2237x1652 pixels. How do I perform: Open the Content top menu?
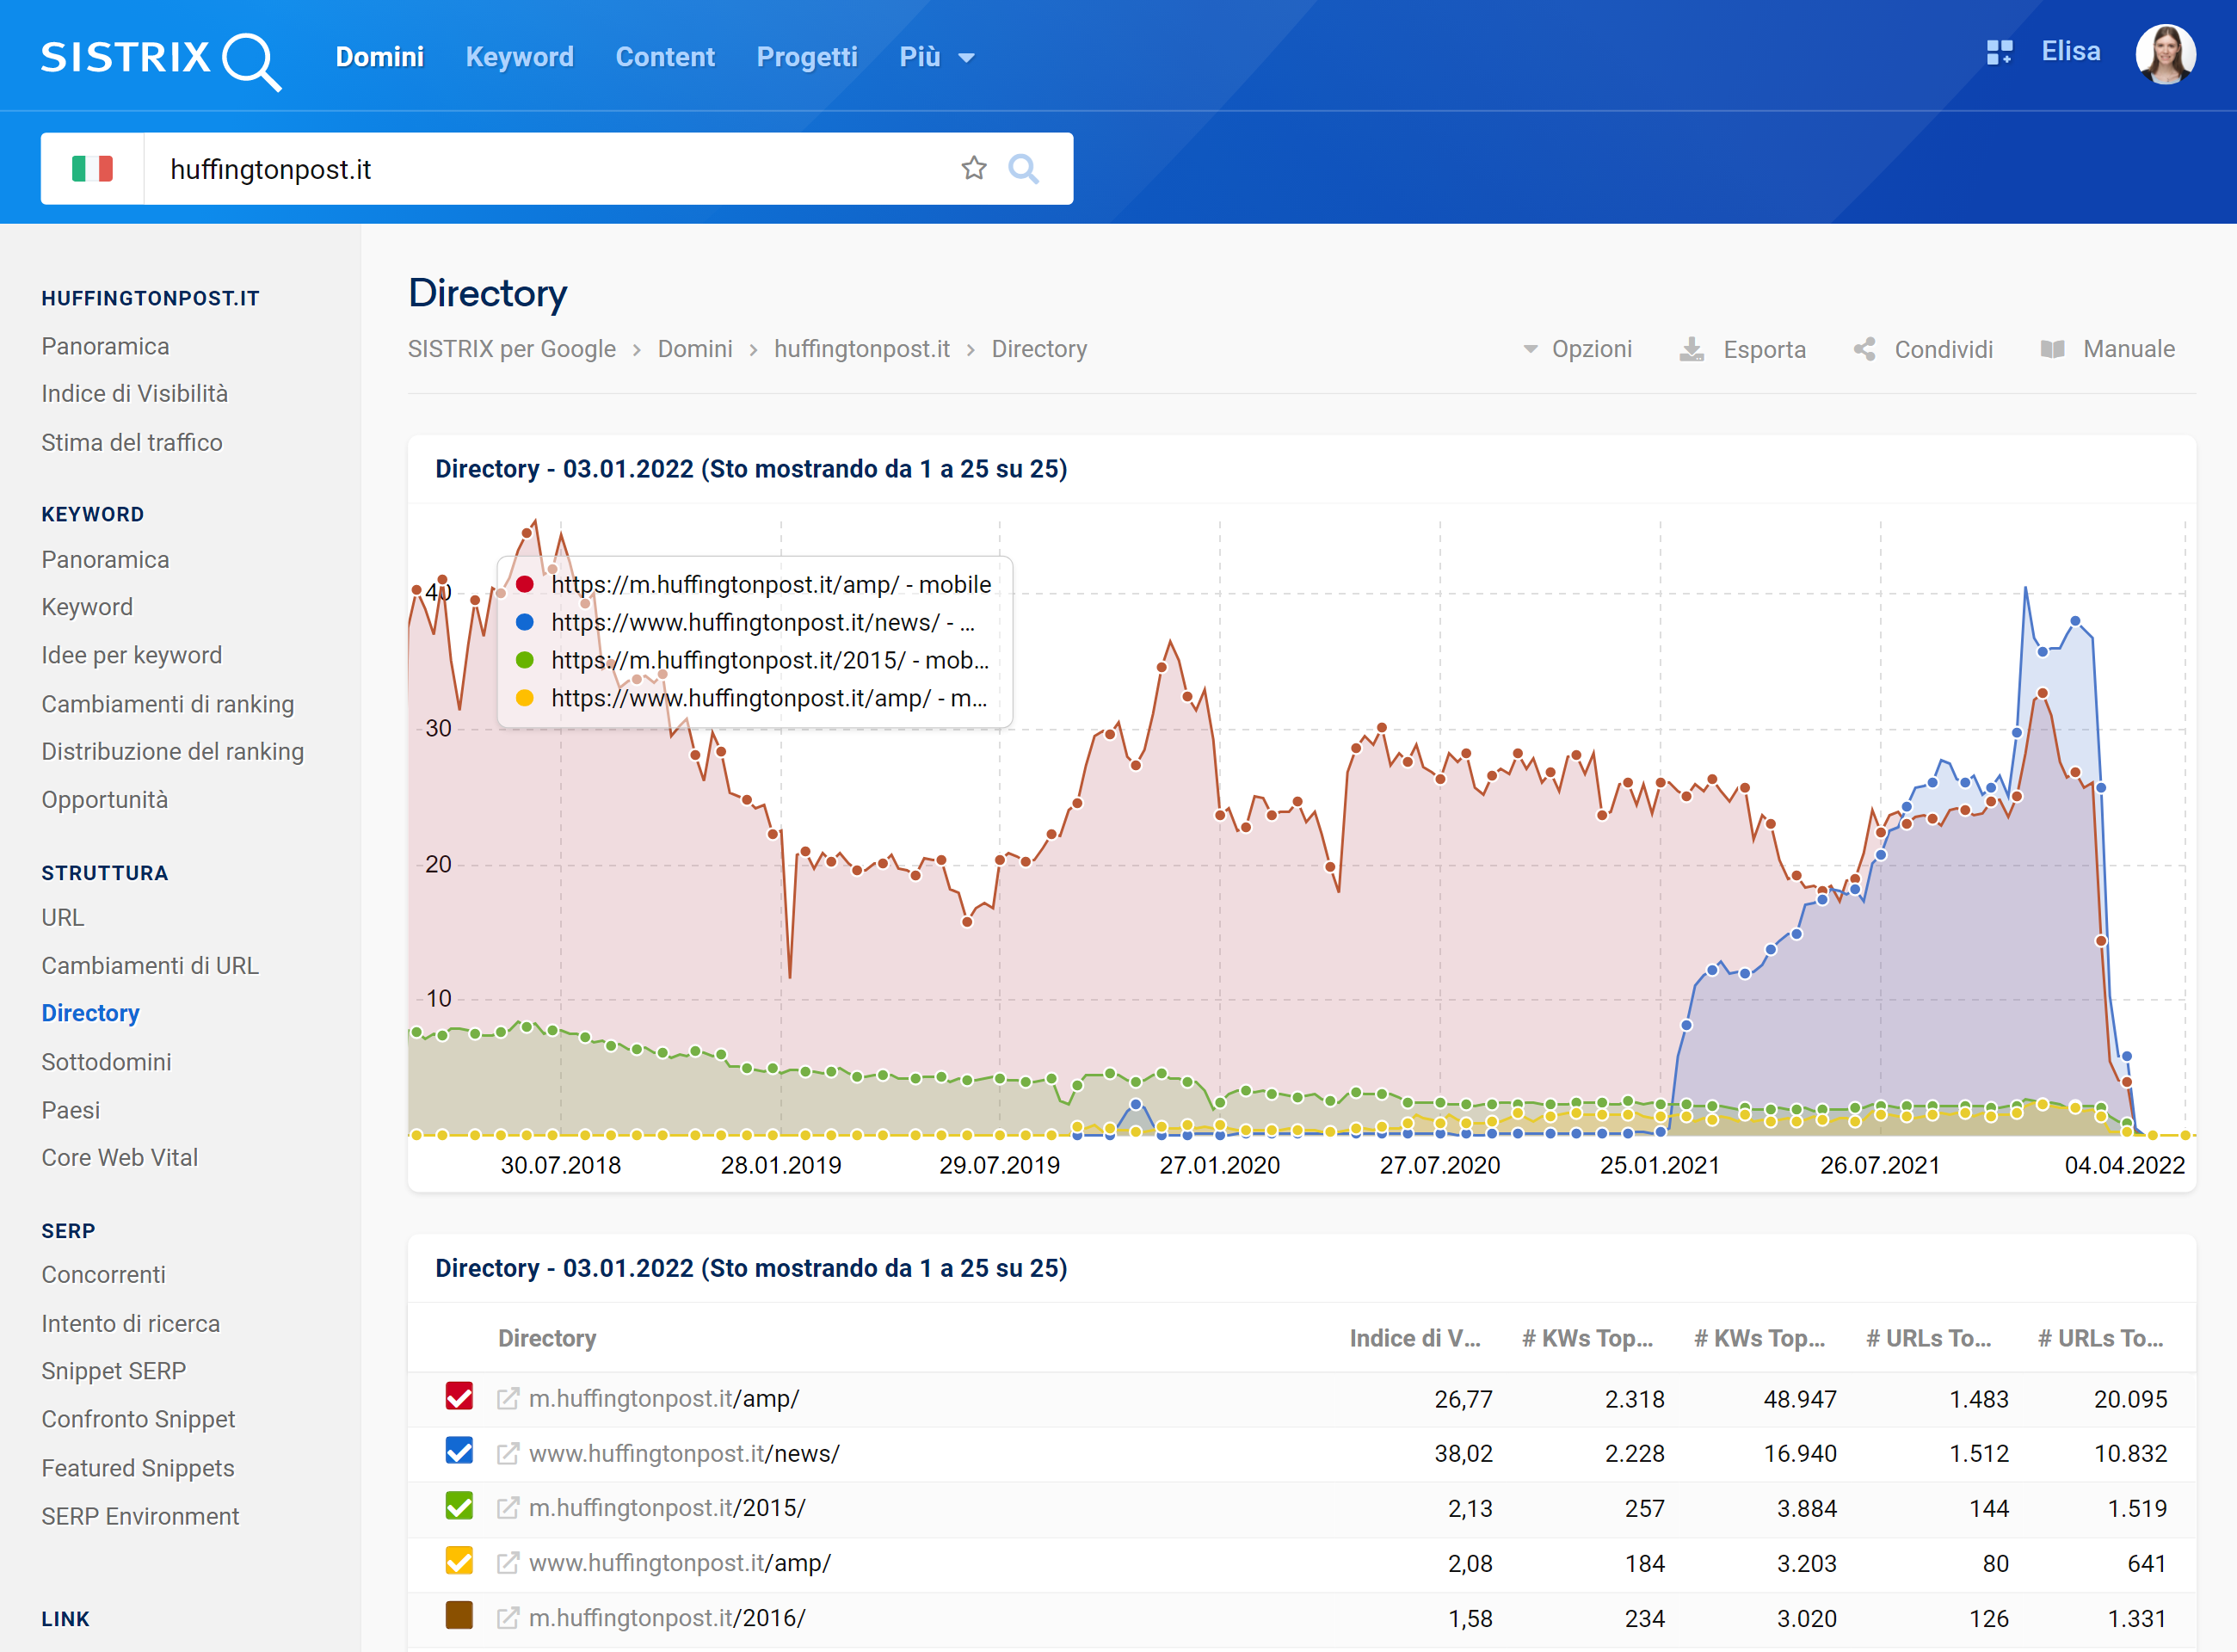[665, 57]
